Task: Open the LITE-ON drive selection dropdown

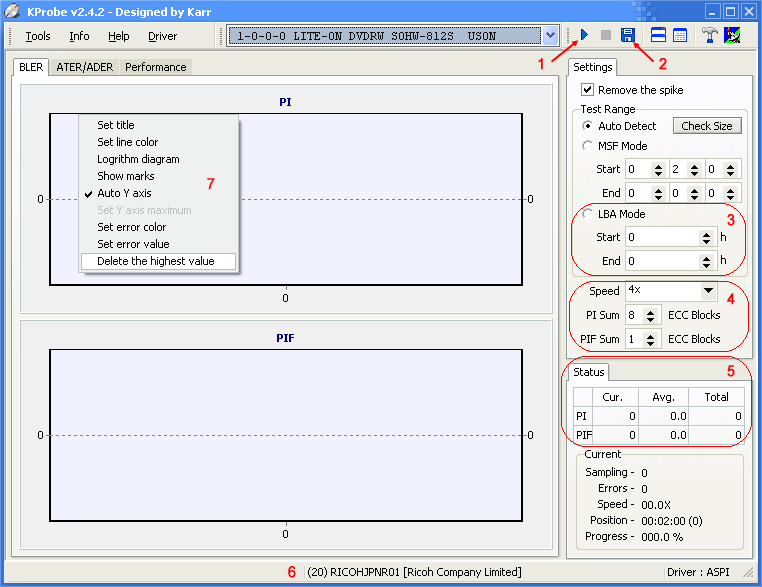Action: (550, 36)
